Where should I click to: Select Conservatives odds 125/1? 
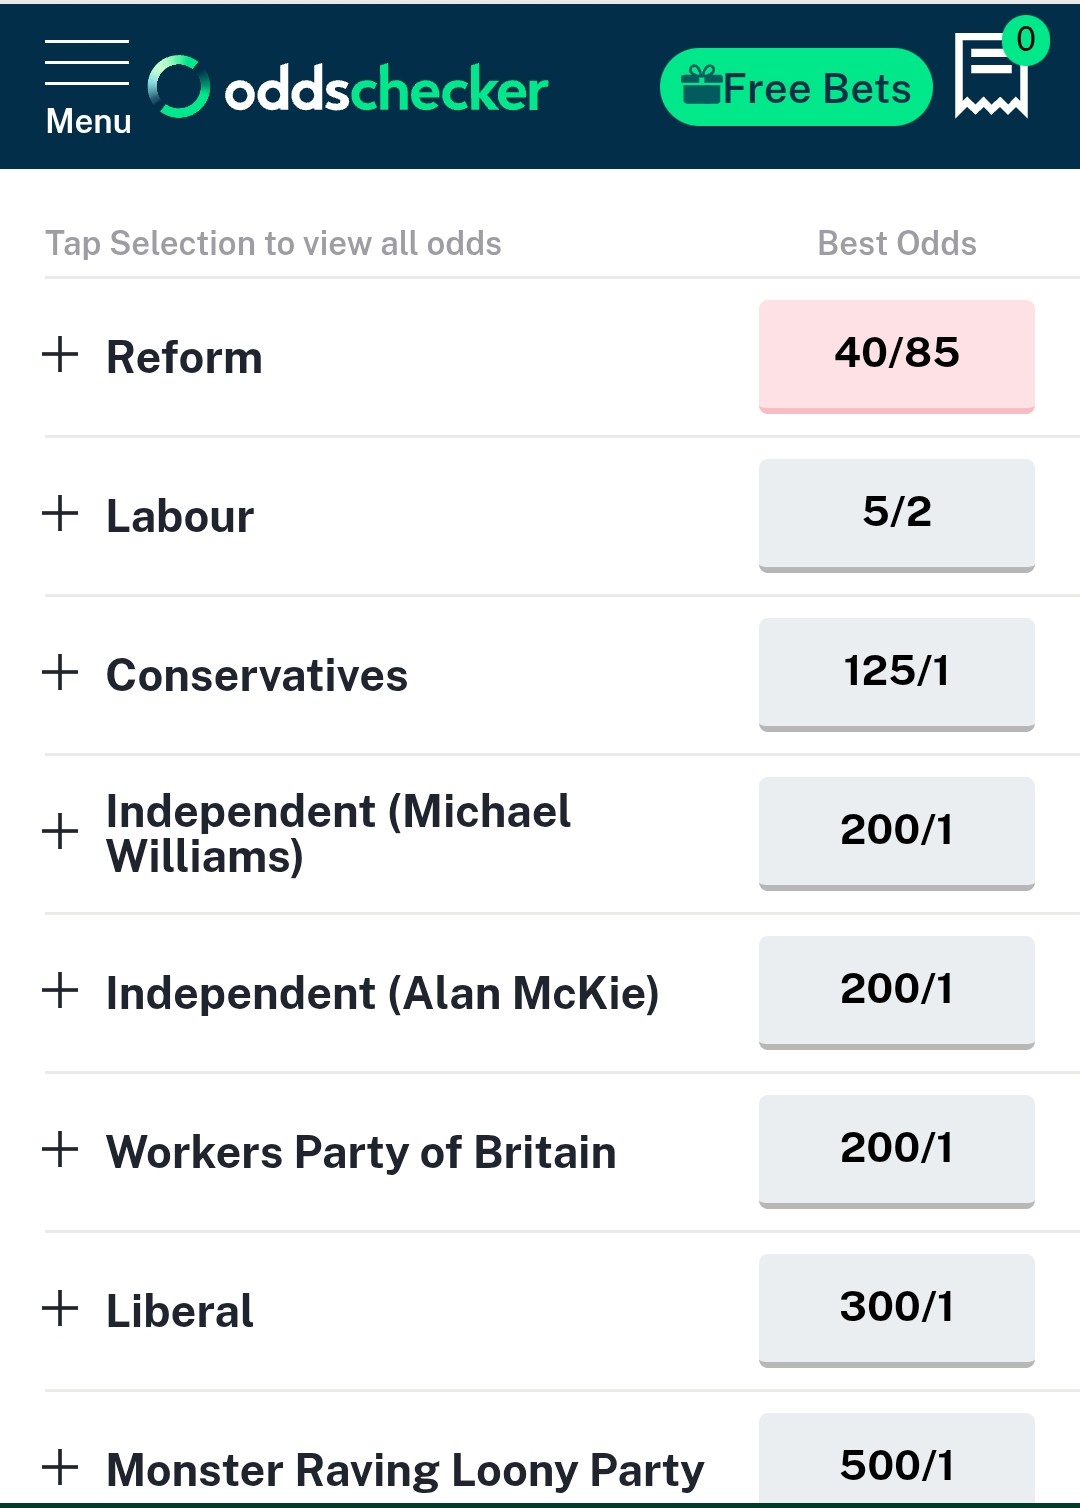click(x=897, y=674)
